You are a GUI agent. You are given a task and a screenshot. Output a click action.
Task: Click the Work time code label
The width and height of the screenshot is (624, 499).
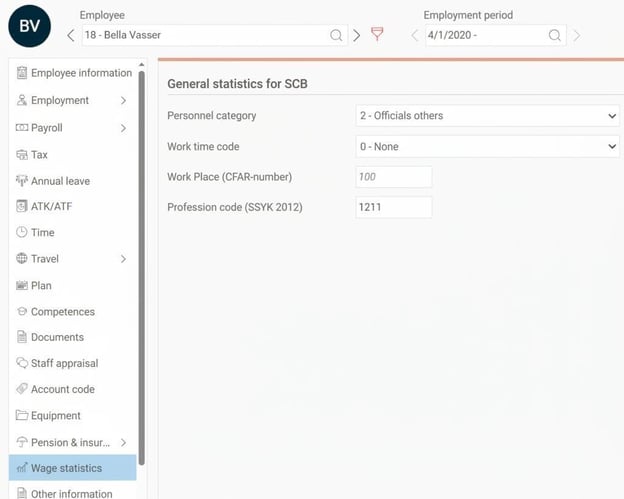203,146
